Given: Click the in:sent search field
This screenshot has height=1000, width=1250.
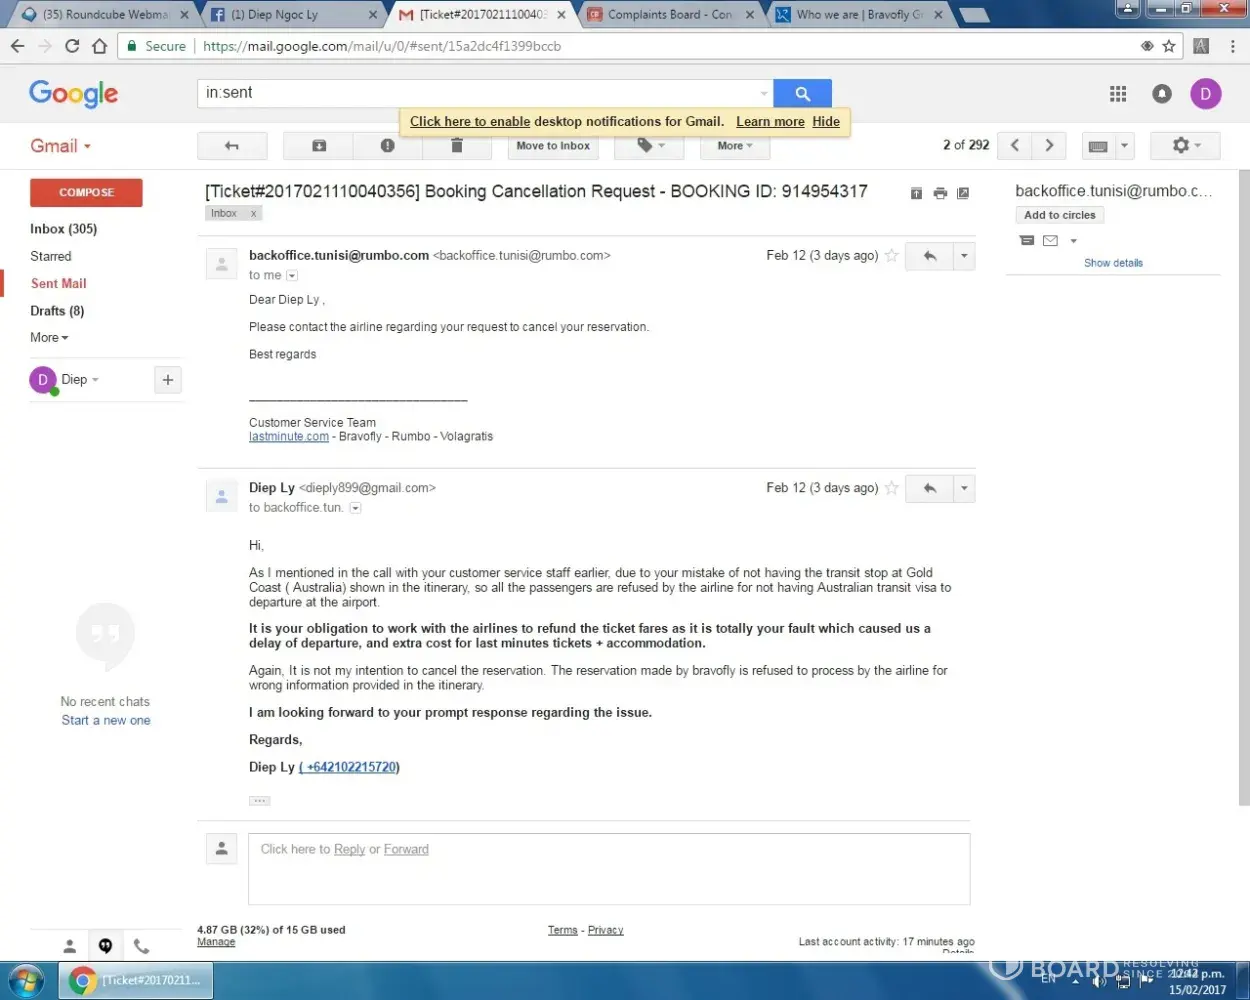Looking at the screenshot, I should [480, 93].
